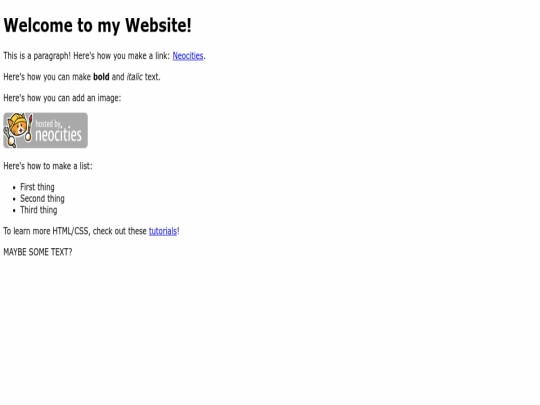Select the First thing list item

click(37, 187)
